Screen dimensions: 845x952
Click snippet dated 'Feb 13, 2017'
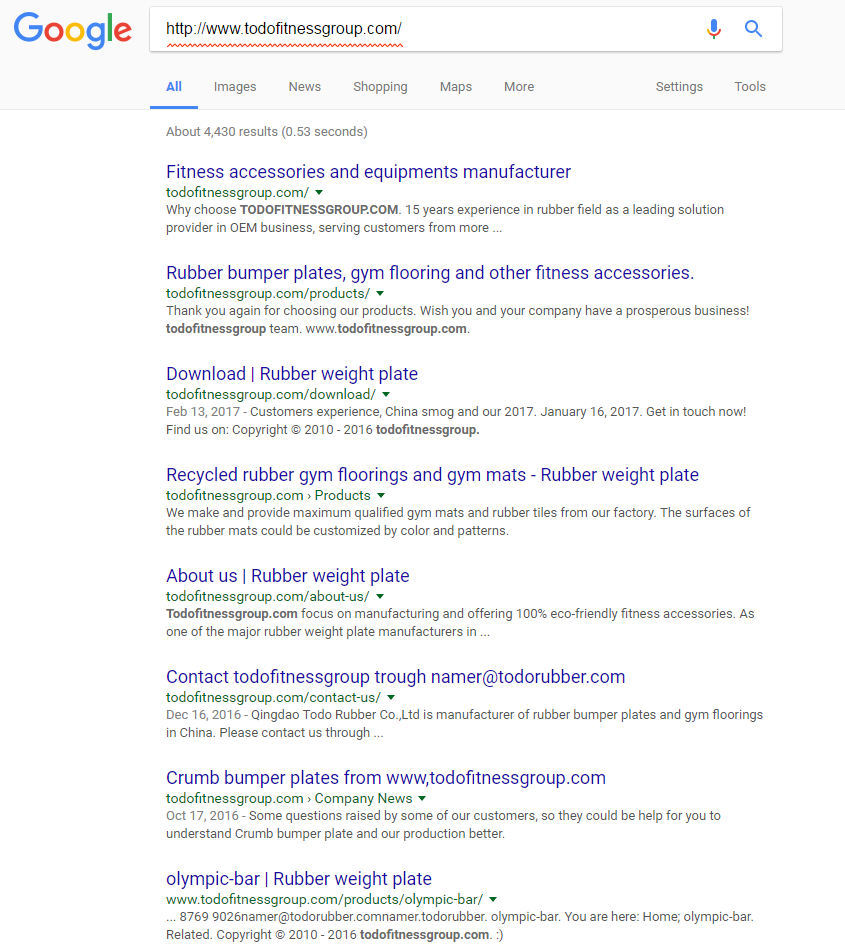point(456,421)
